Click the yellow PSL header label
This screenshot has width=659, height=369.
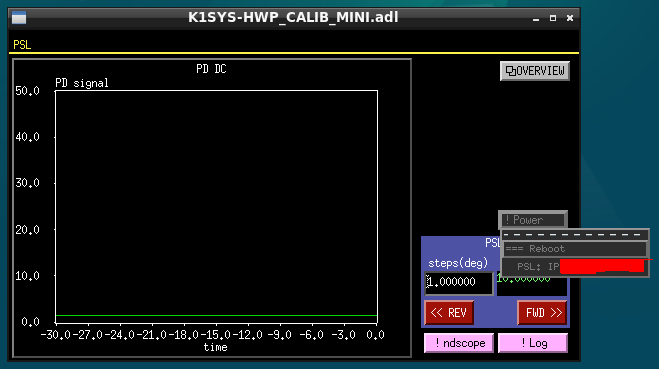(x=22, y=45)
